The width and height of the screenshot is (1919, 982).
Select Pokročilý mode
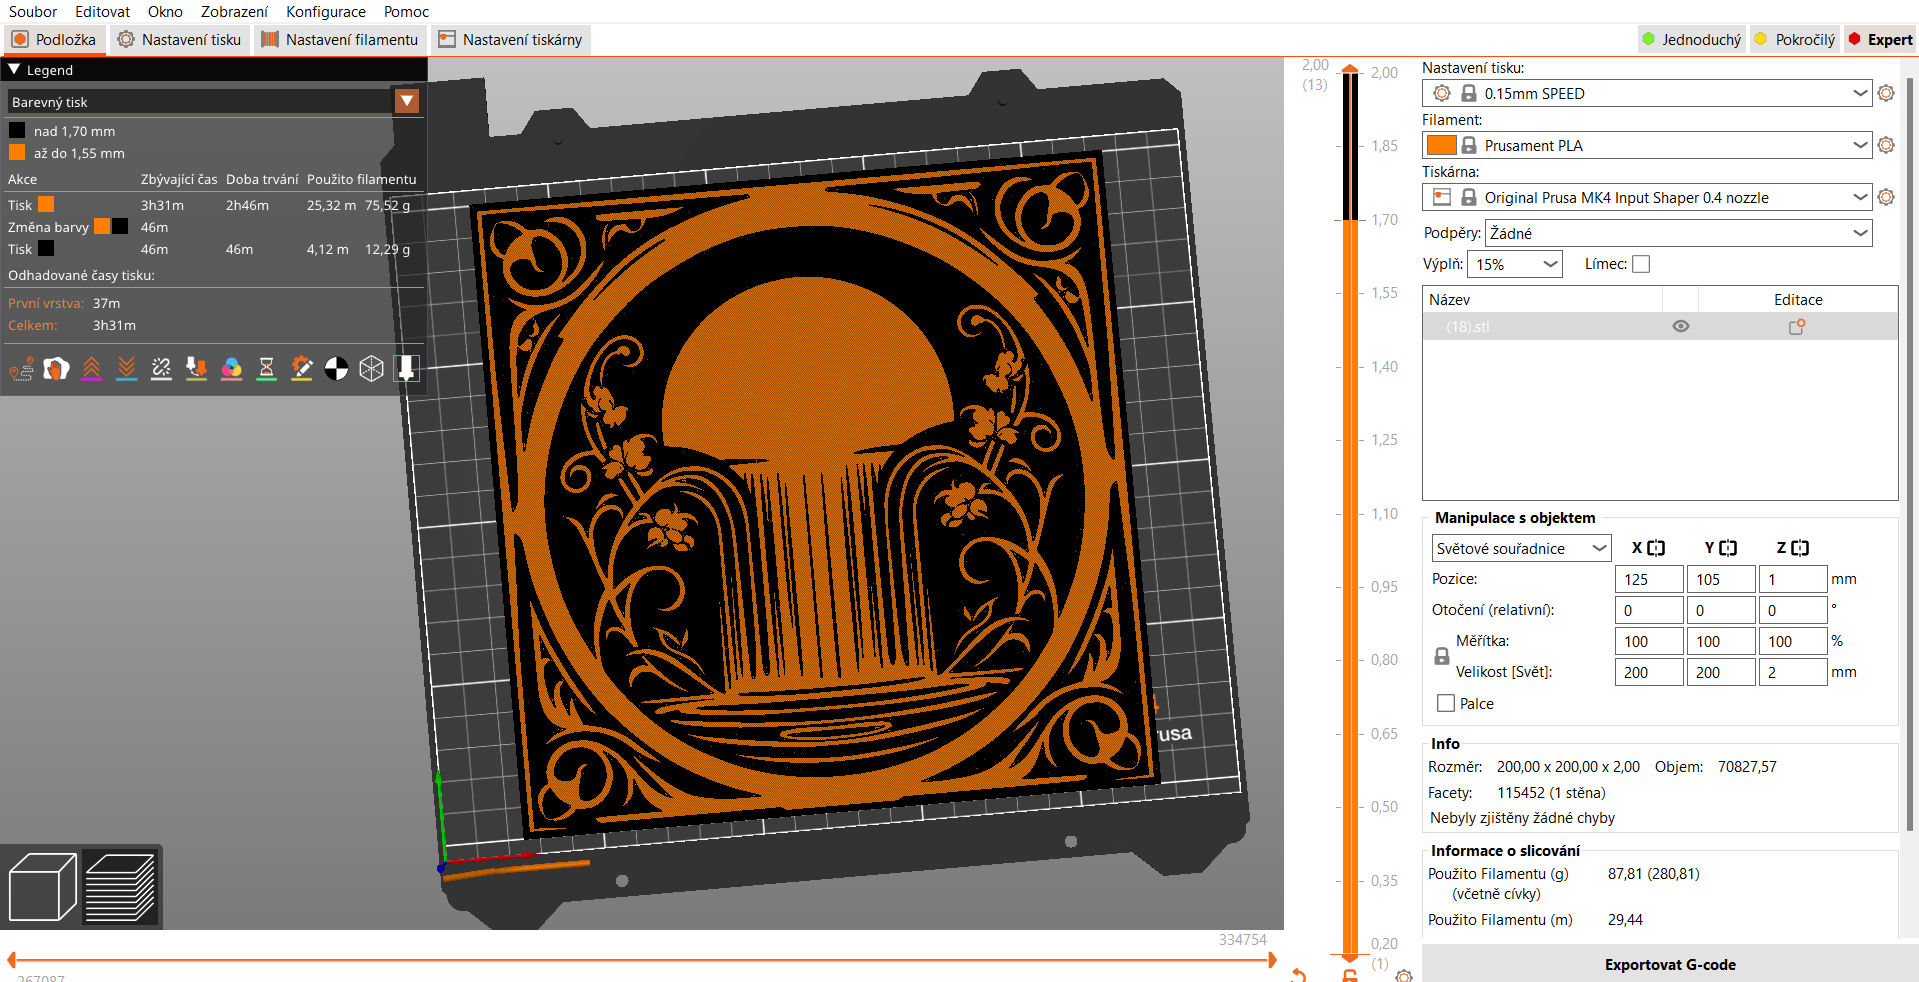tap(1794, 40)
